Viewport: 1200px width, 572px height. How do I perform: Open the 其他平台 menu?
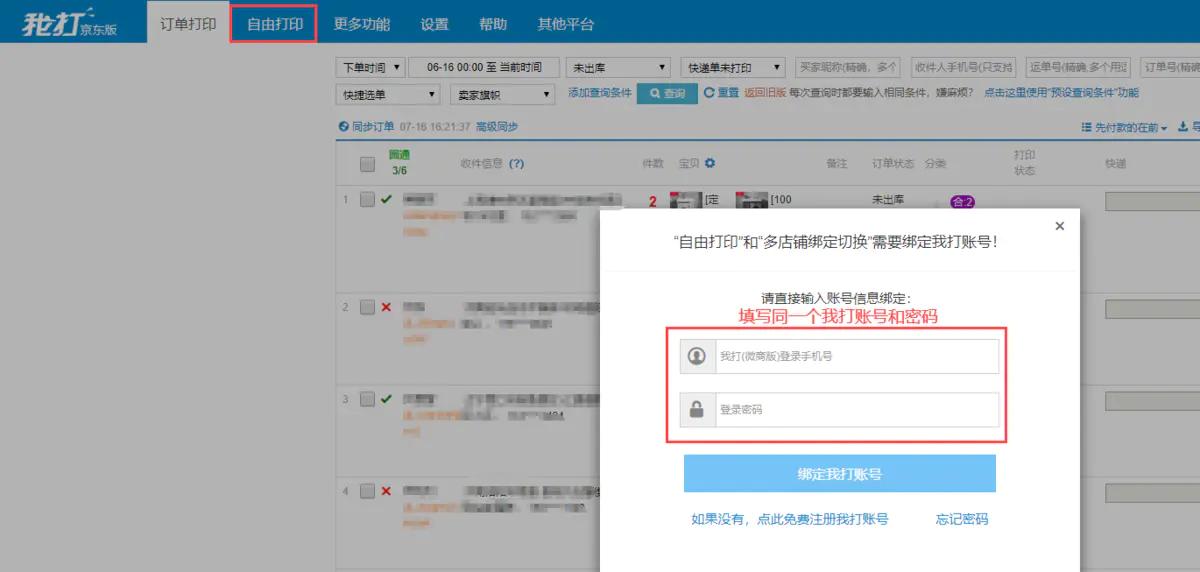(566, 24)
